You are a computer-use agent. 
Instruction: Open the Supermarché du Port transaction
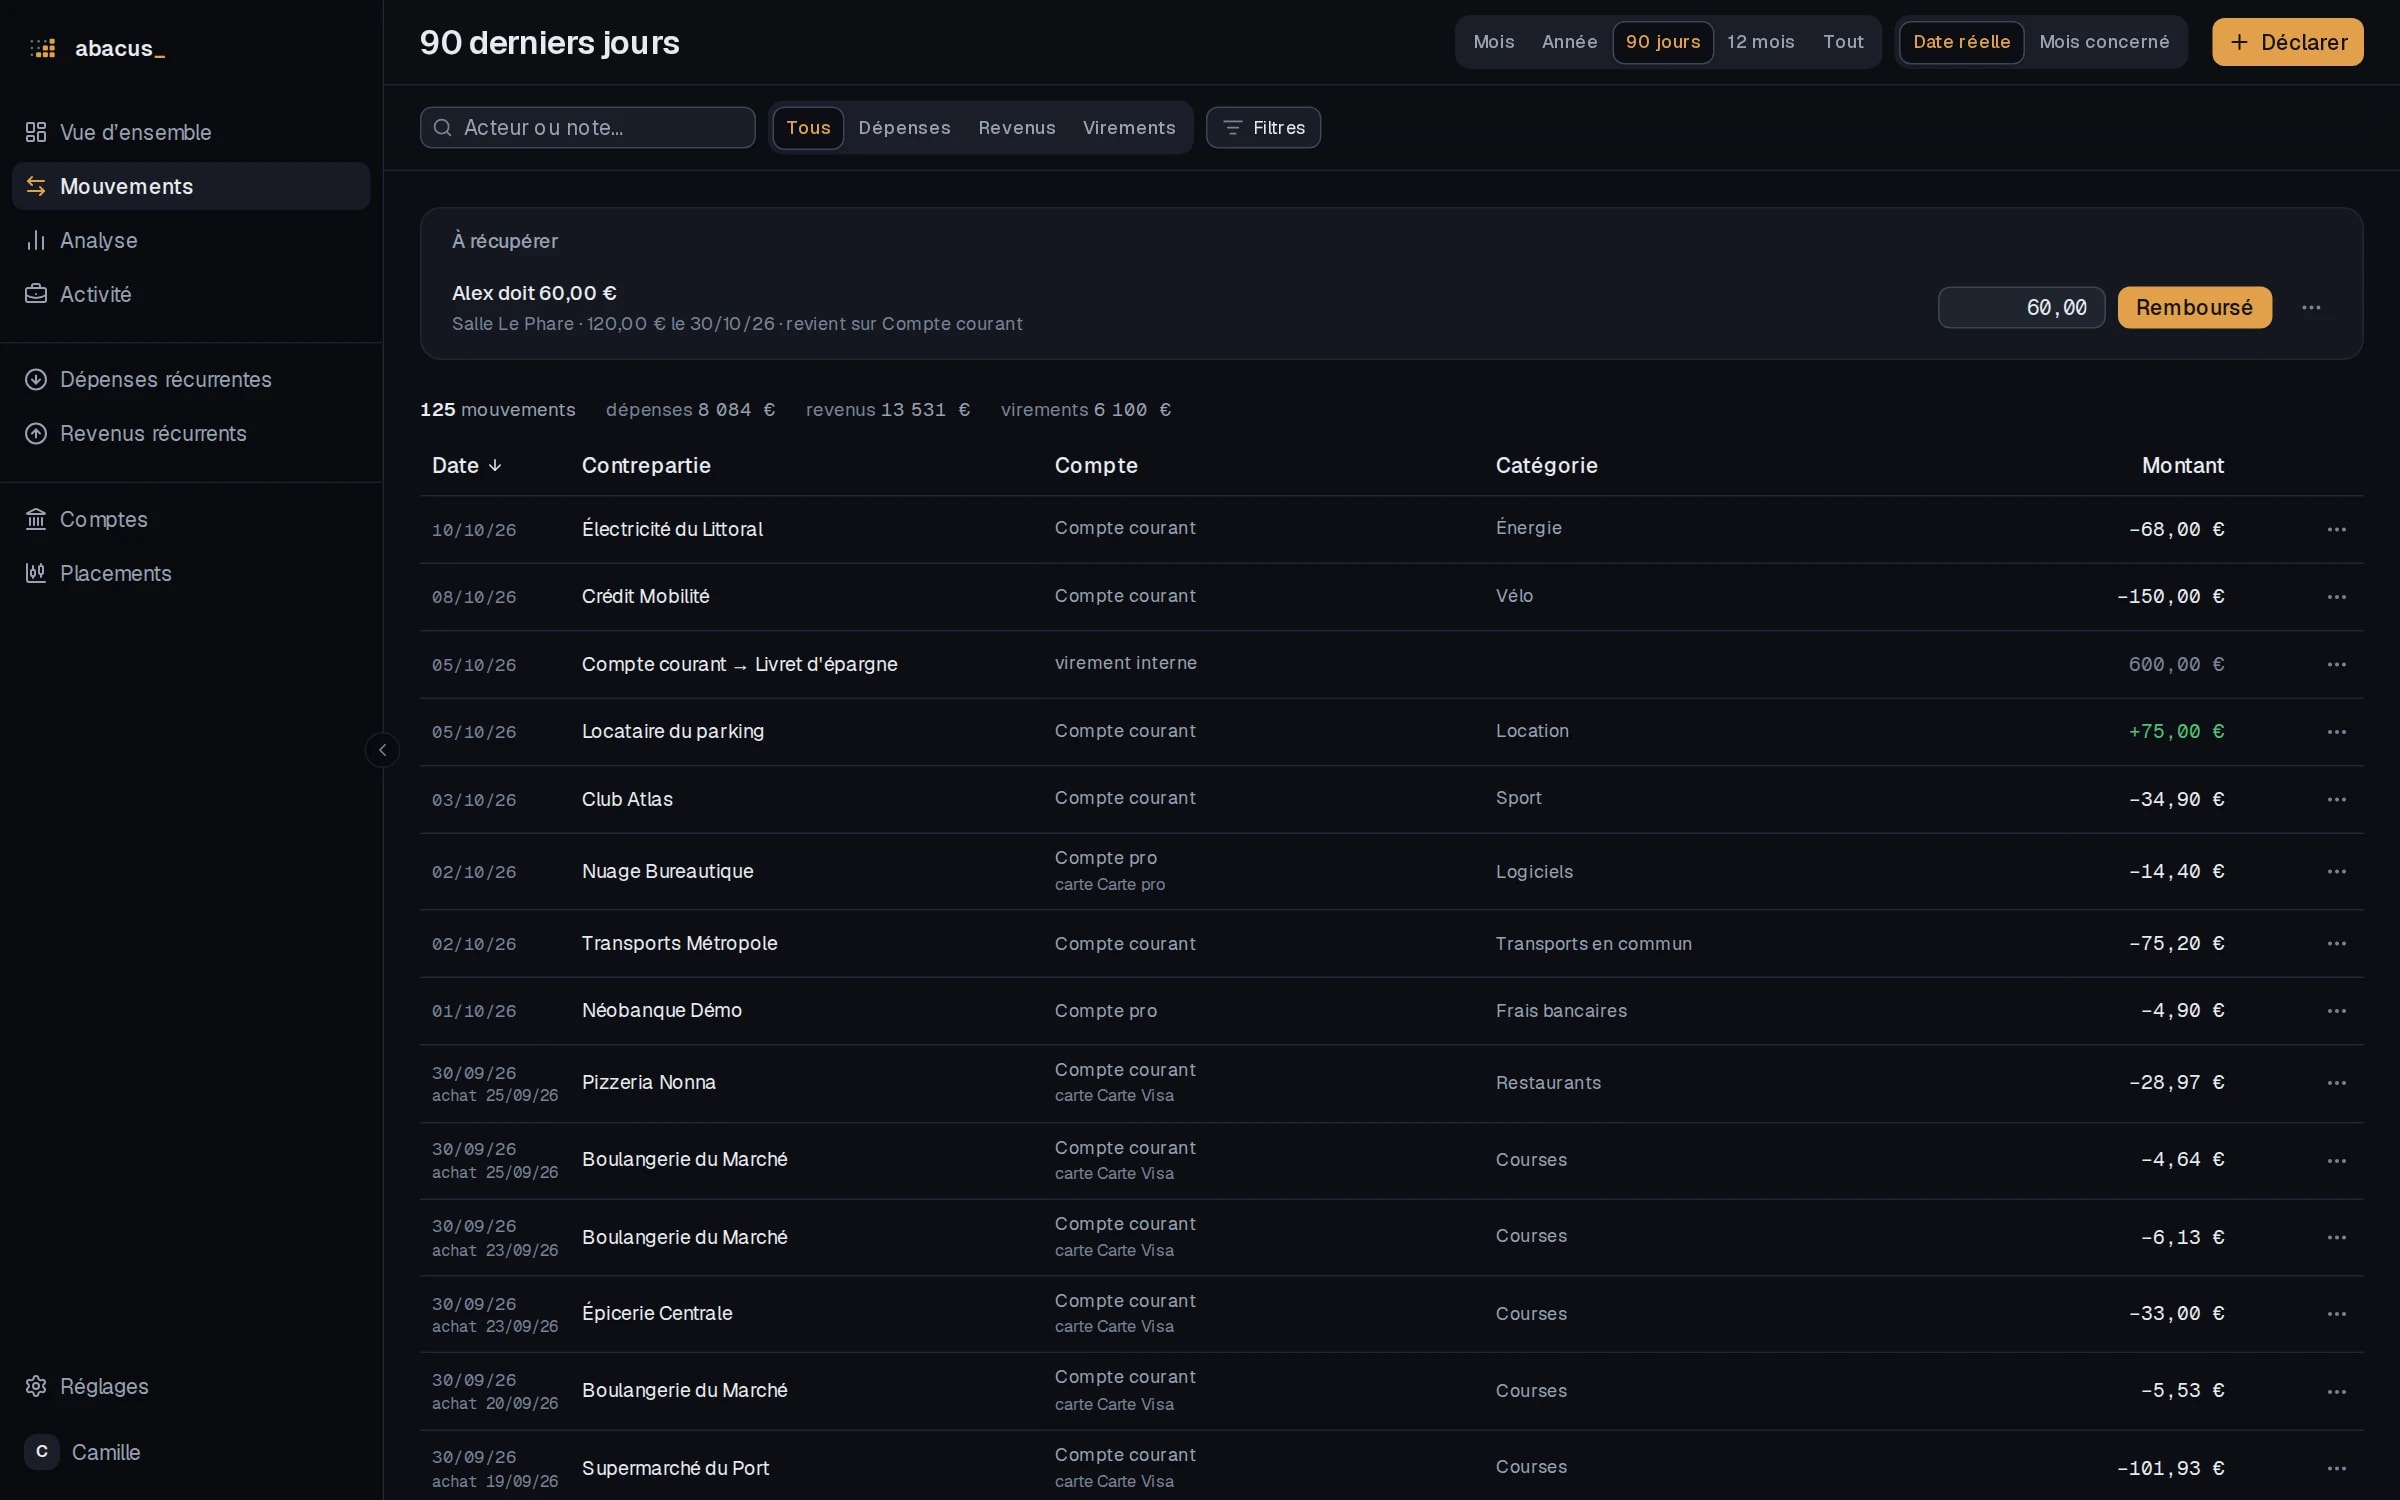[x=1391, y=1468]
